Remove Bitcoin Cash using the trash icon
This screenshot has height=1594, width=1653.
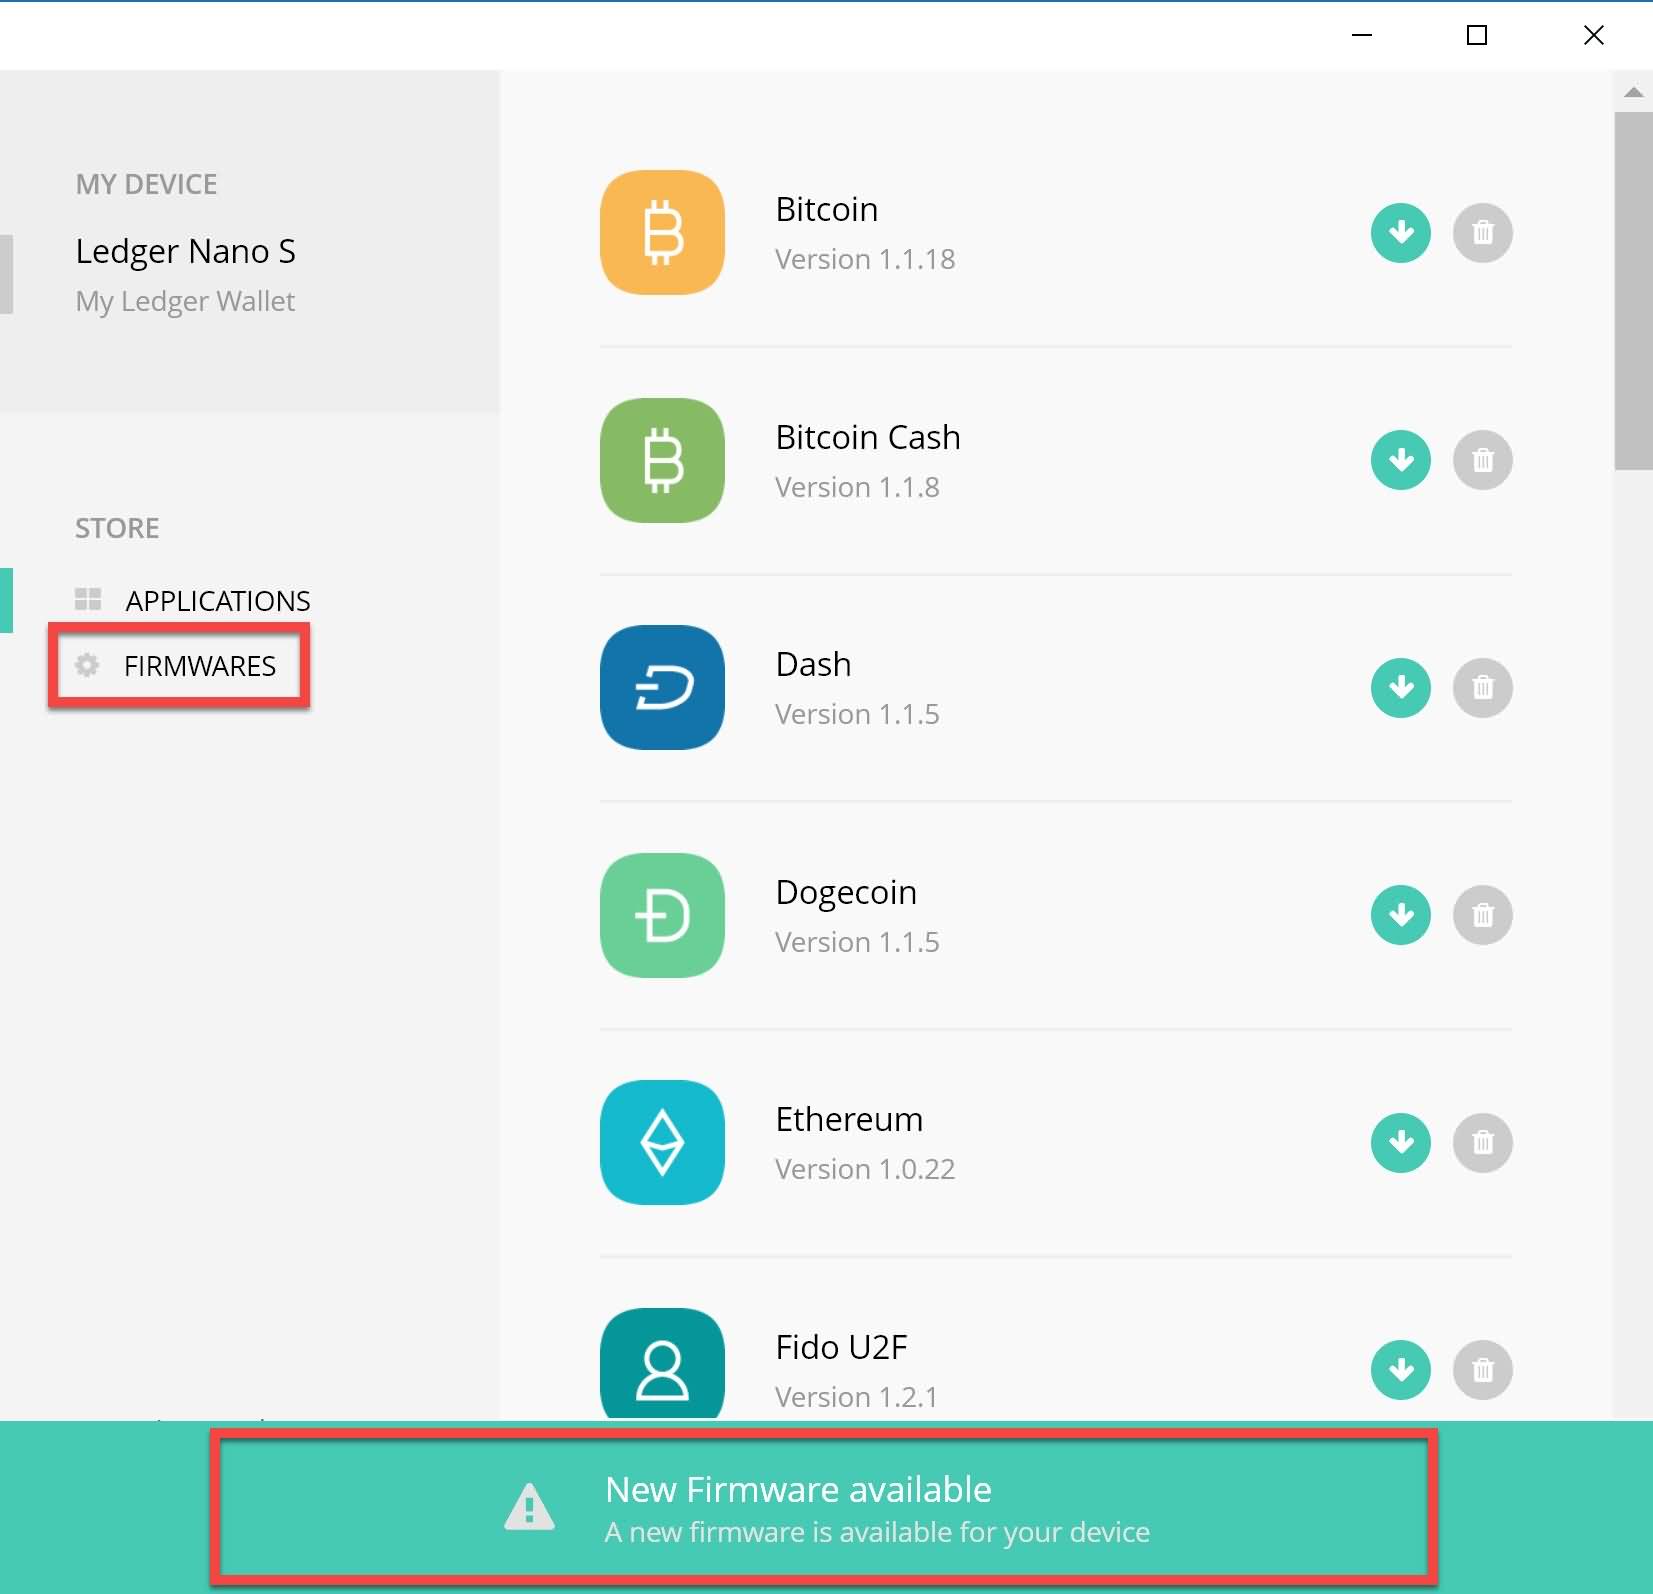point(1482,460)
